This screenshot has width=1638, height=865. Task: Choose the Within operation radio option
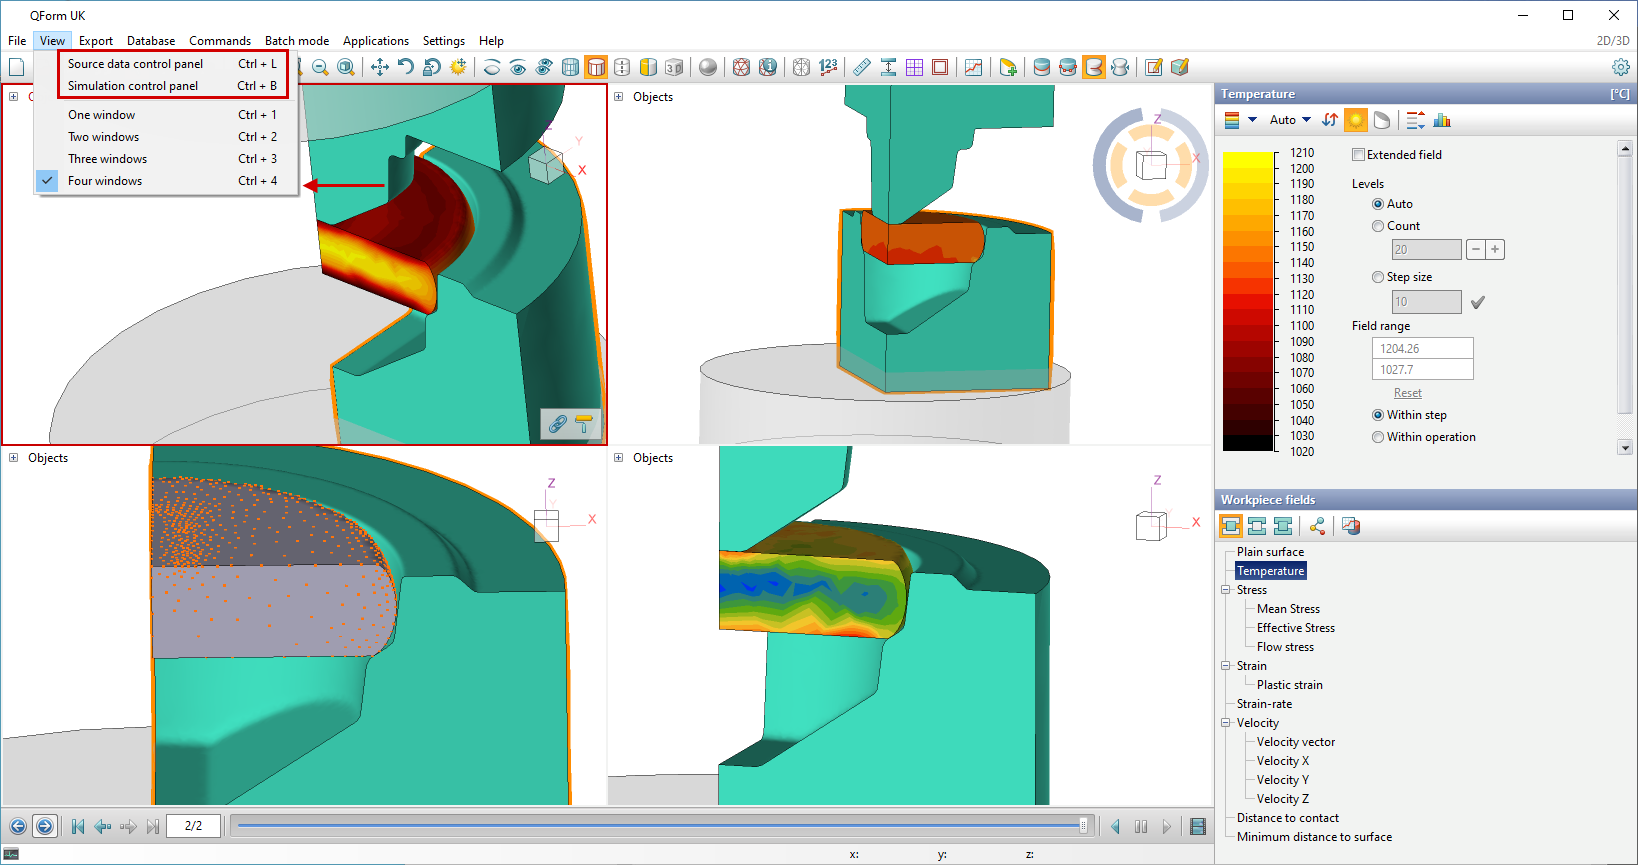click(1378, 437)
